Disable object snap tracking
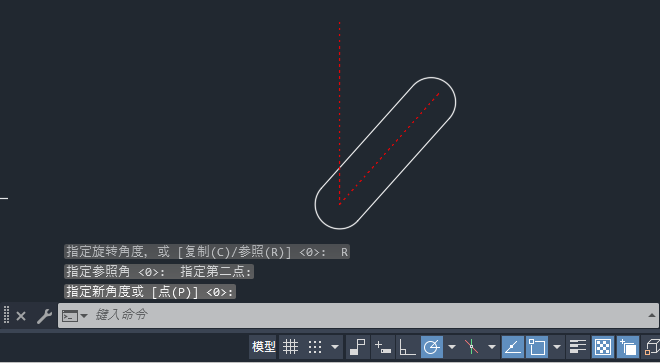The width and height of the screenshot is (660, 363). (x=513, y=347)
